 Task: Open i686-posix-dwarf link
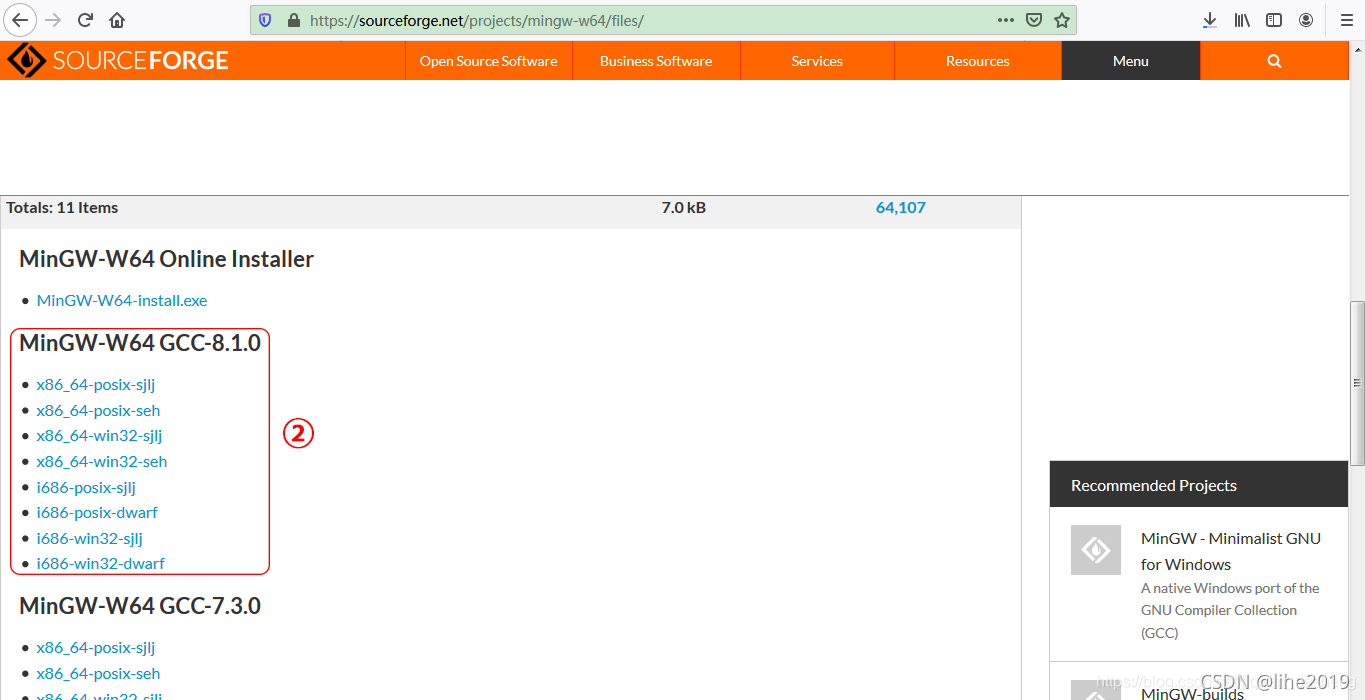[97, 512]
